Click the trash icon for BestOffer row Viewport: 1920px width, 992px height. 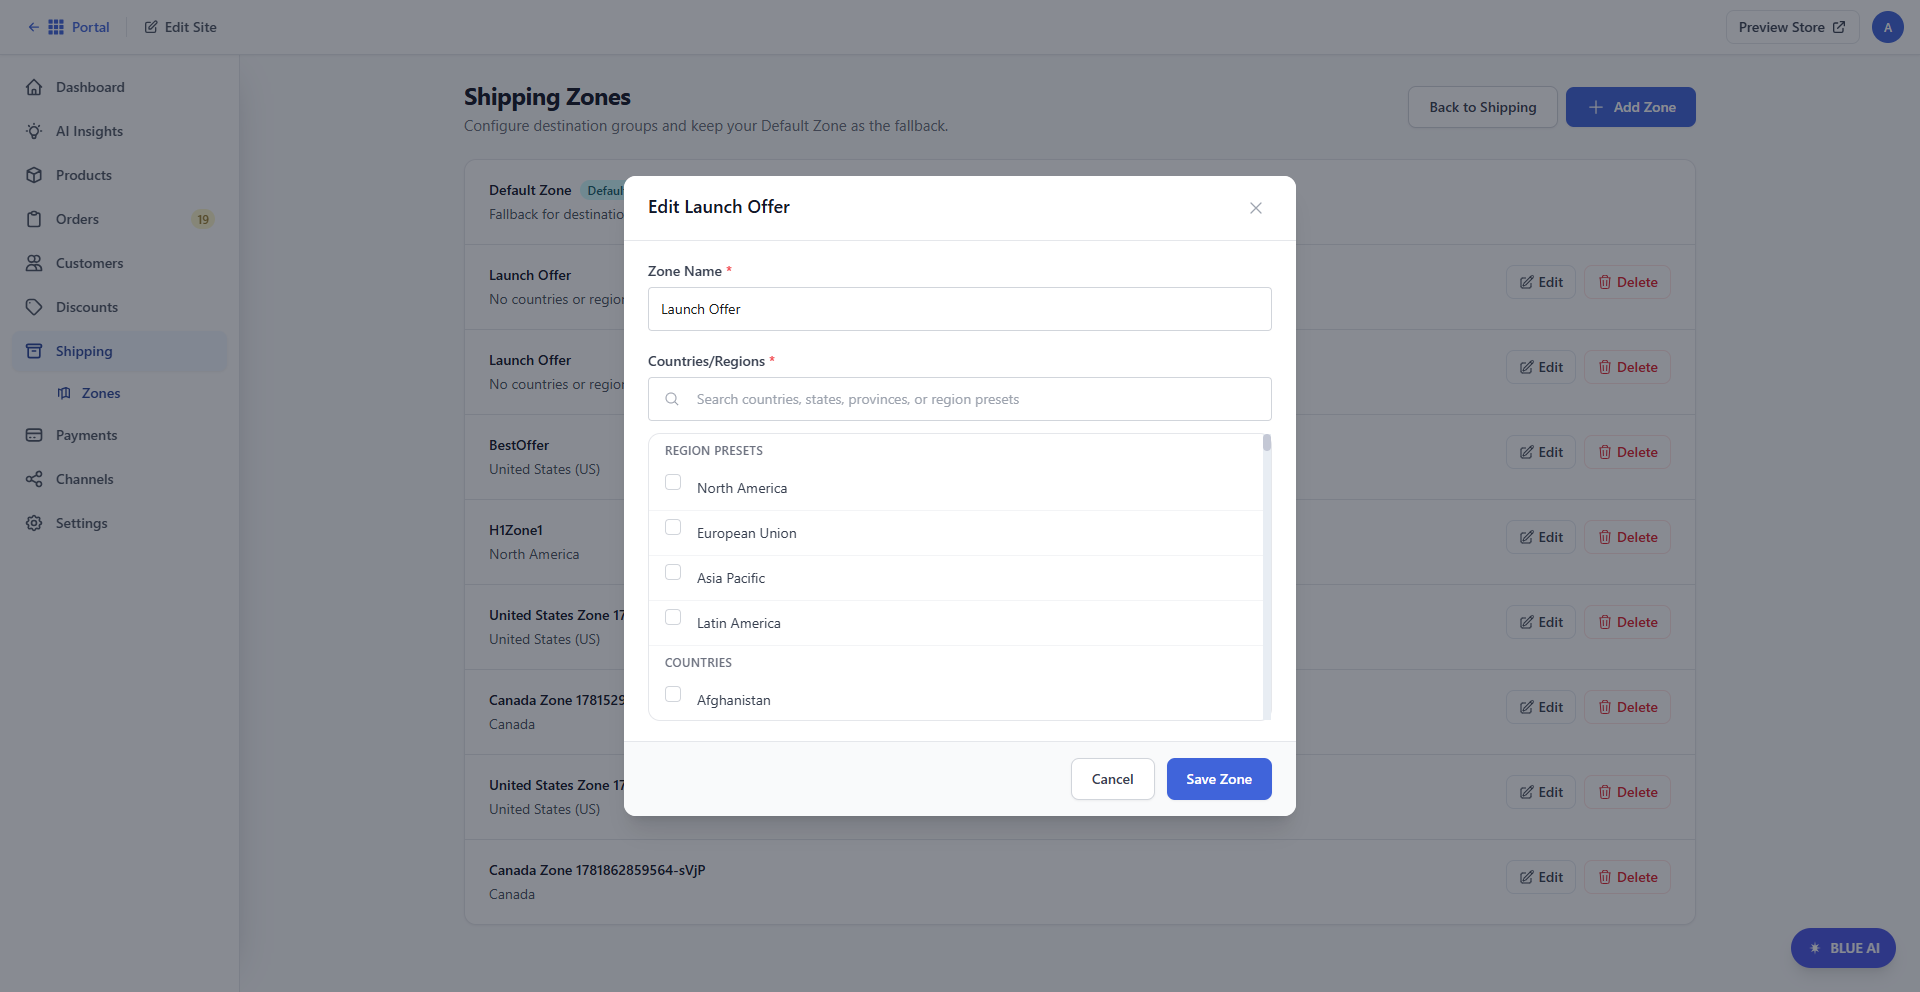1605,452
